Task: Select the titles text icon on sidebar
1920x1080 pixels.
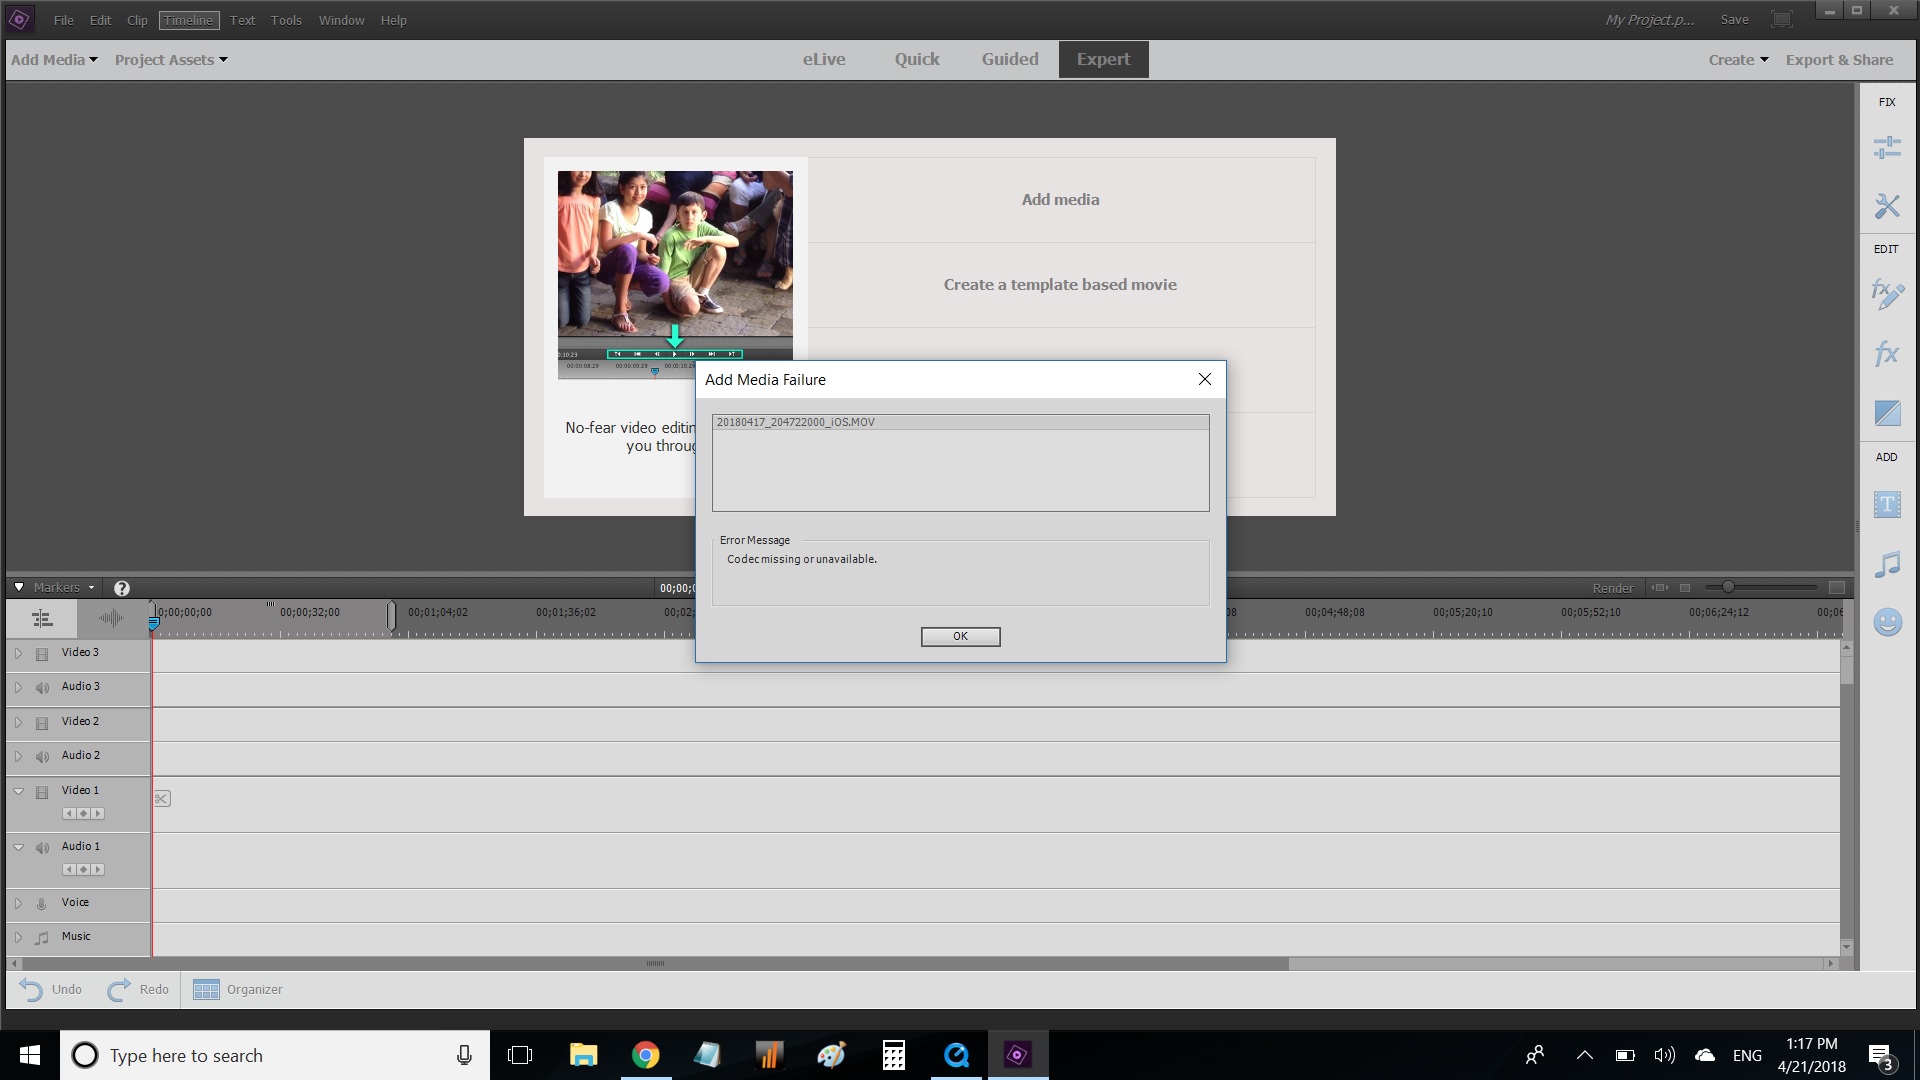Action: 1886,504
